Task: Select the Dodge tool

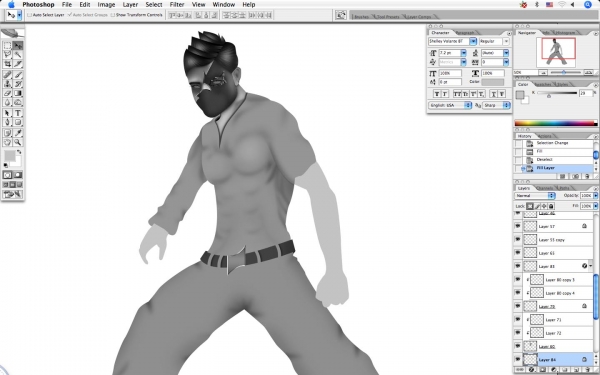Action: 18,102
